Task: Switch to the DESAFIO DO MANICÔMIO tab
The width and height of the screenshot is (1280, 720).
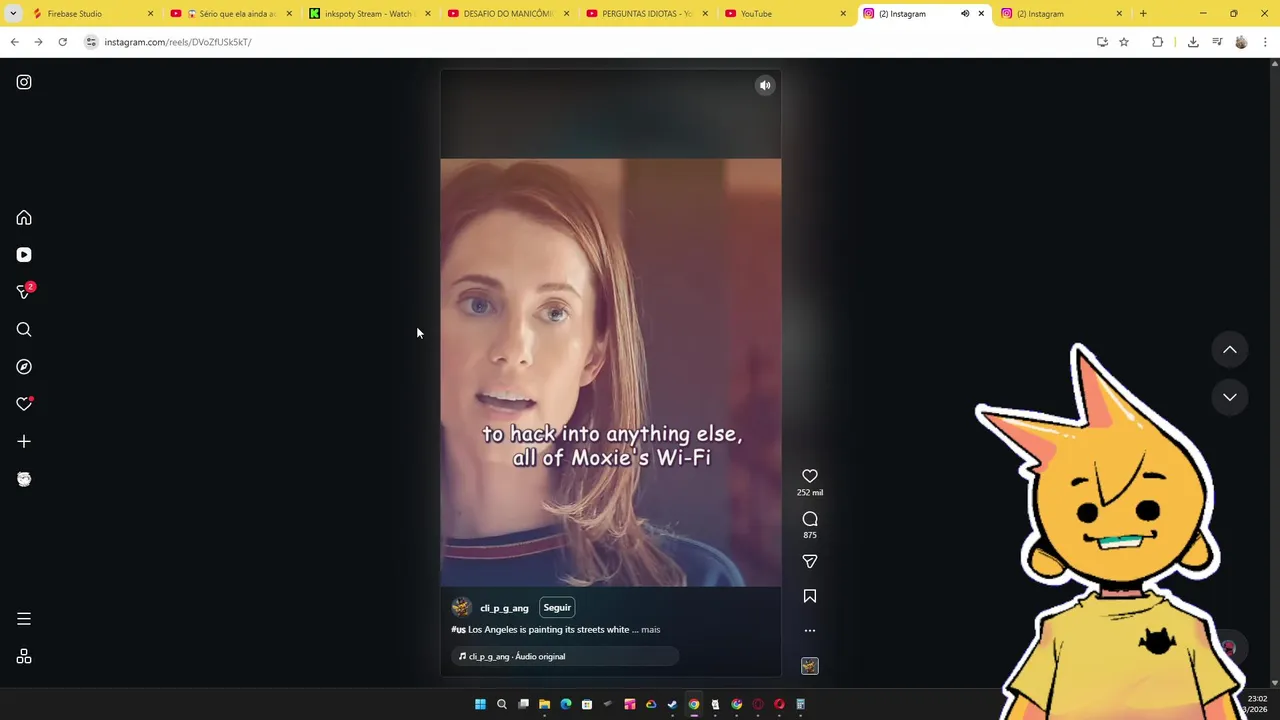Action: click(x=506, y=14)
